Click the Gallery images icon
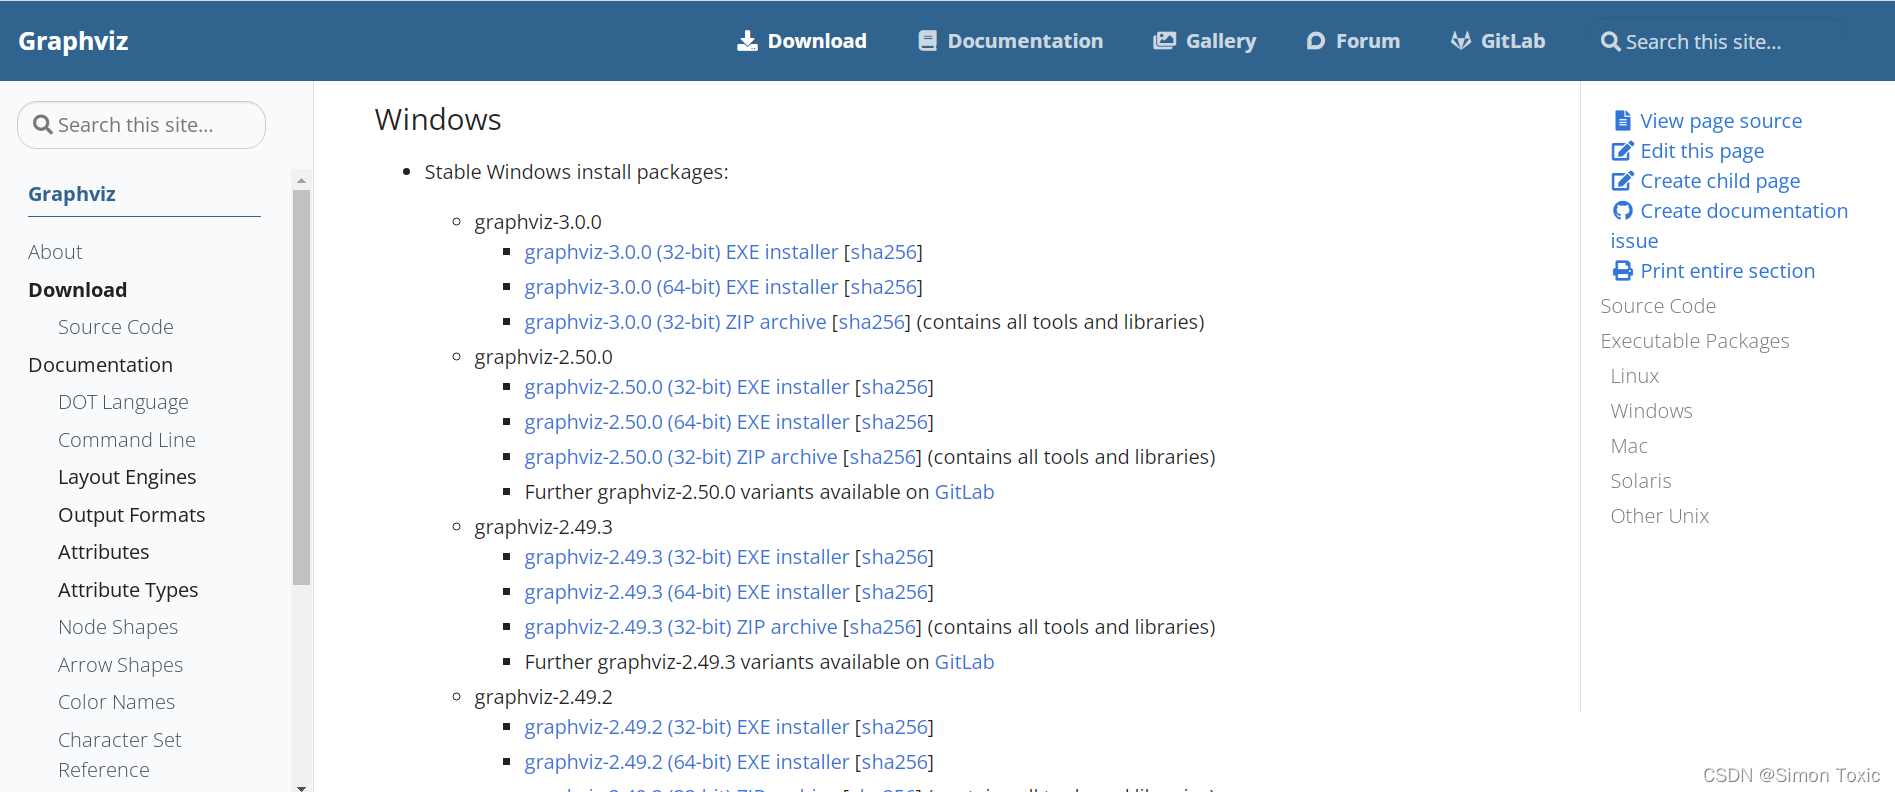Viewport: 1895px width, 792px height. tap(1164, 41)
